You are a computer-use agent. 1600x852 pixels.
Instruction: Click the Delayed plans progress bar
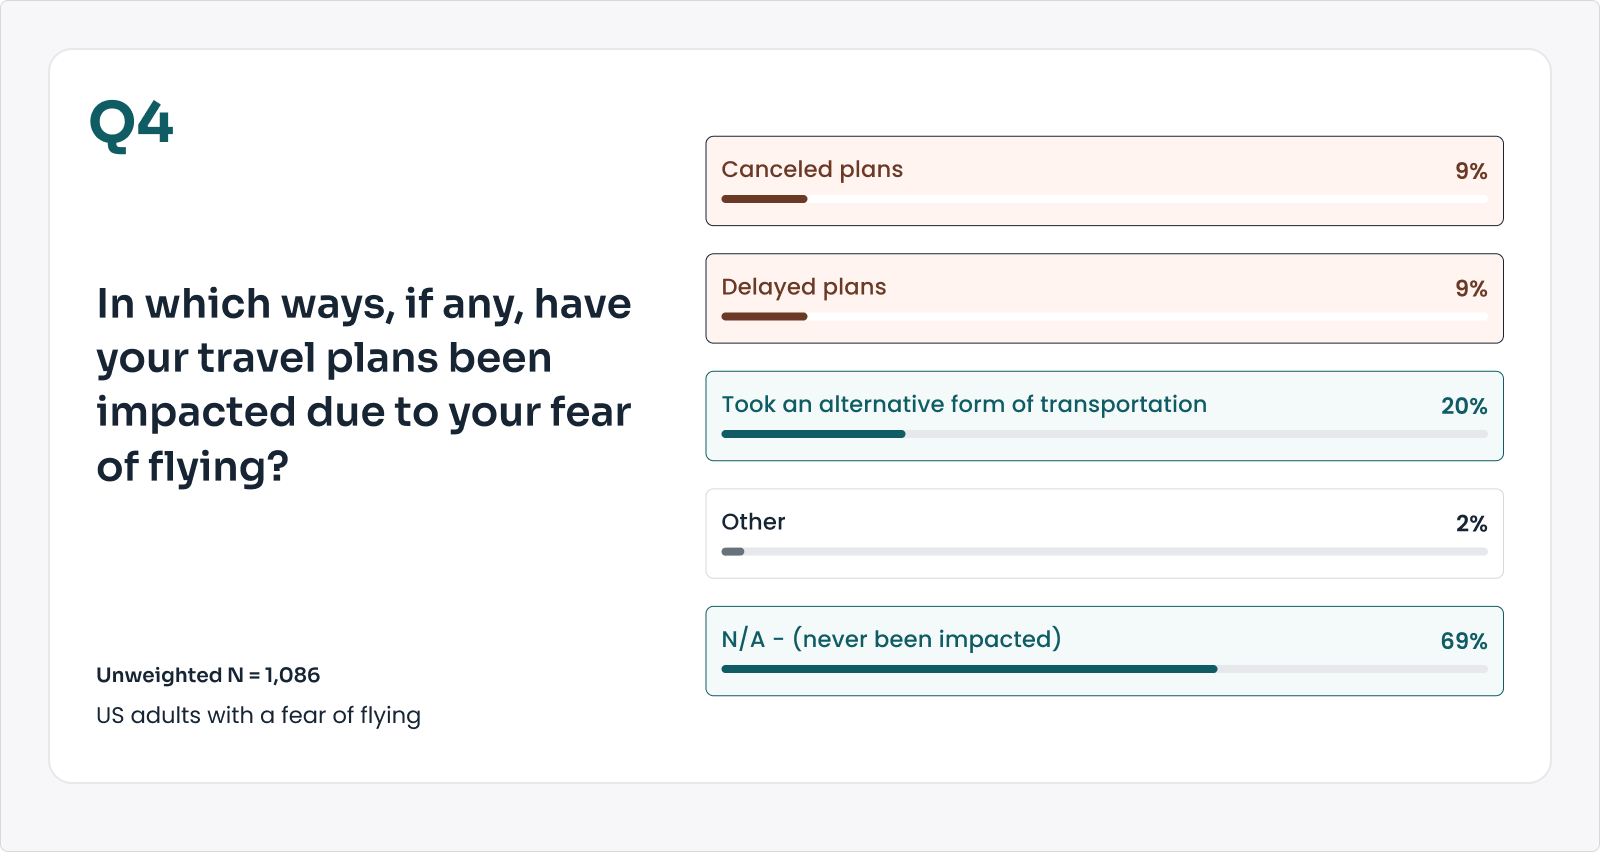(1104, 317)
